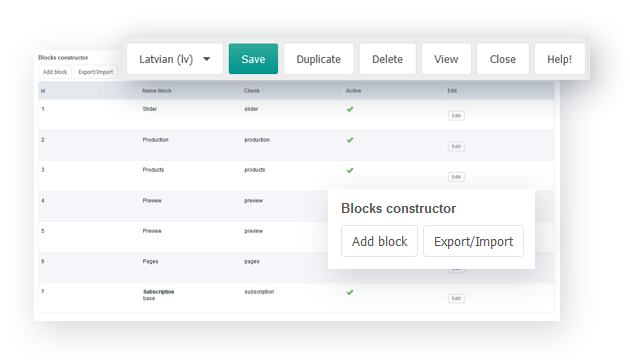Click the production chunk cell

pos(257,140)
